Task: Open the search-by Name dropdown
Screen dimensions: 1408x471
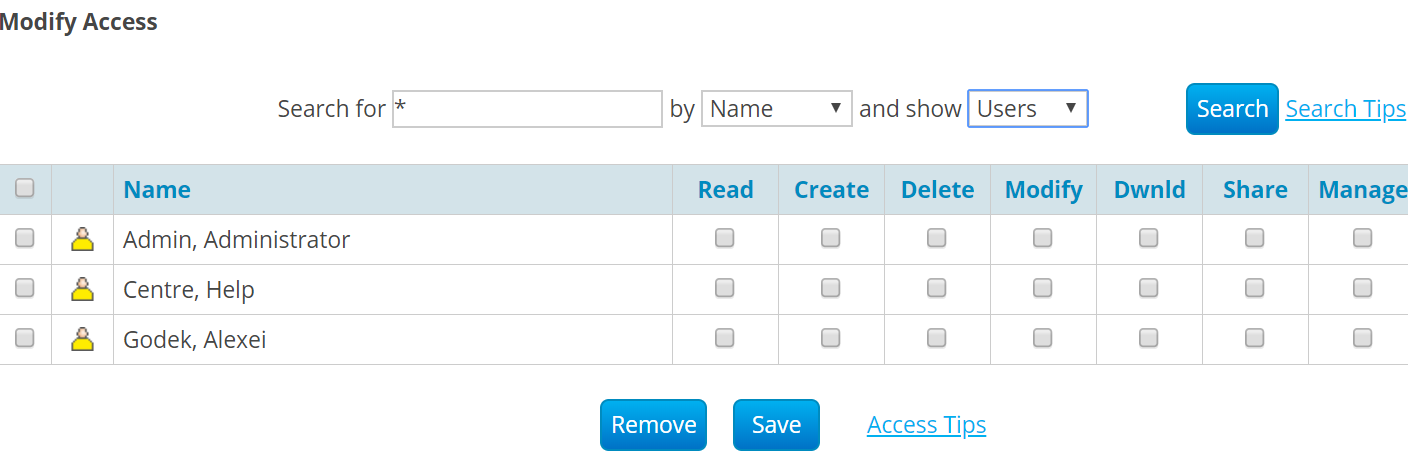Action: [x=776, y=109]
